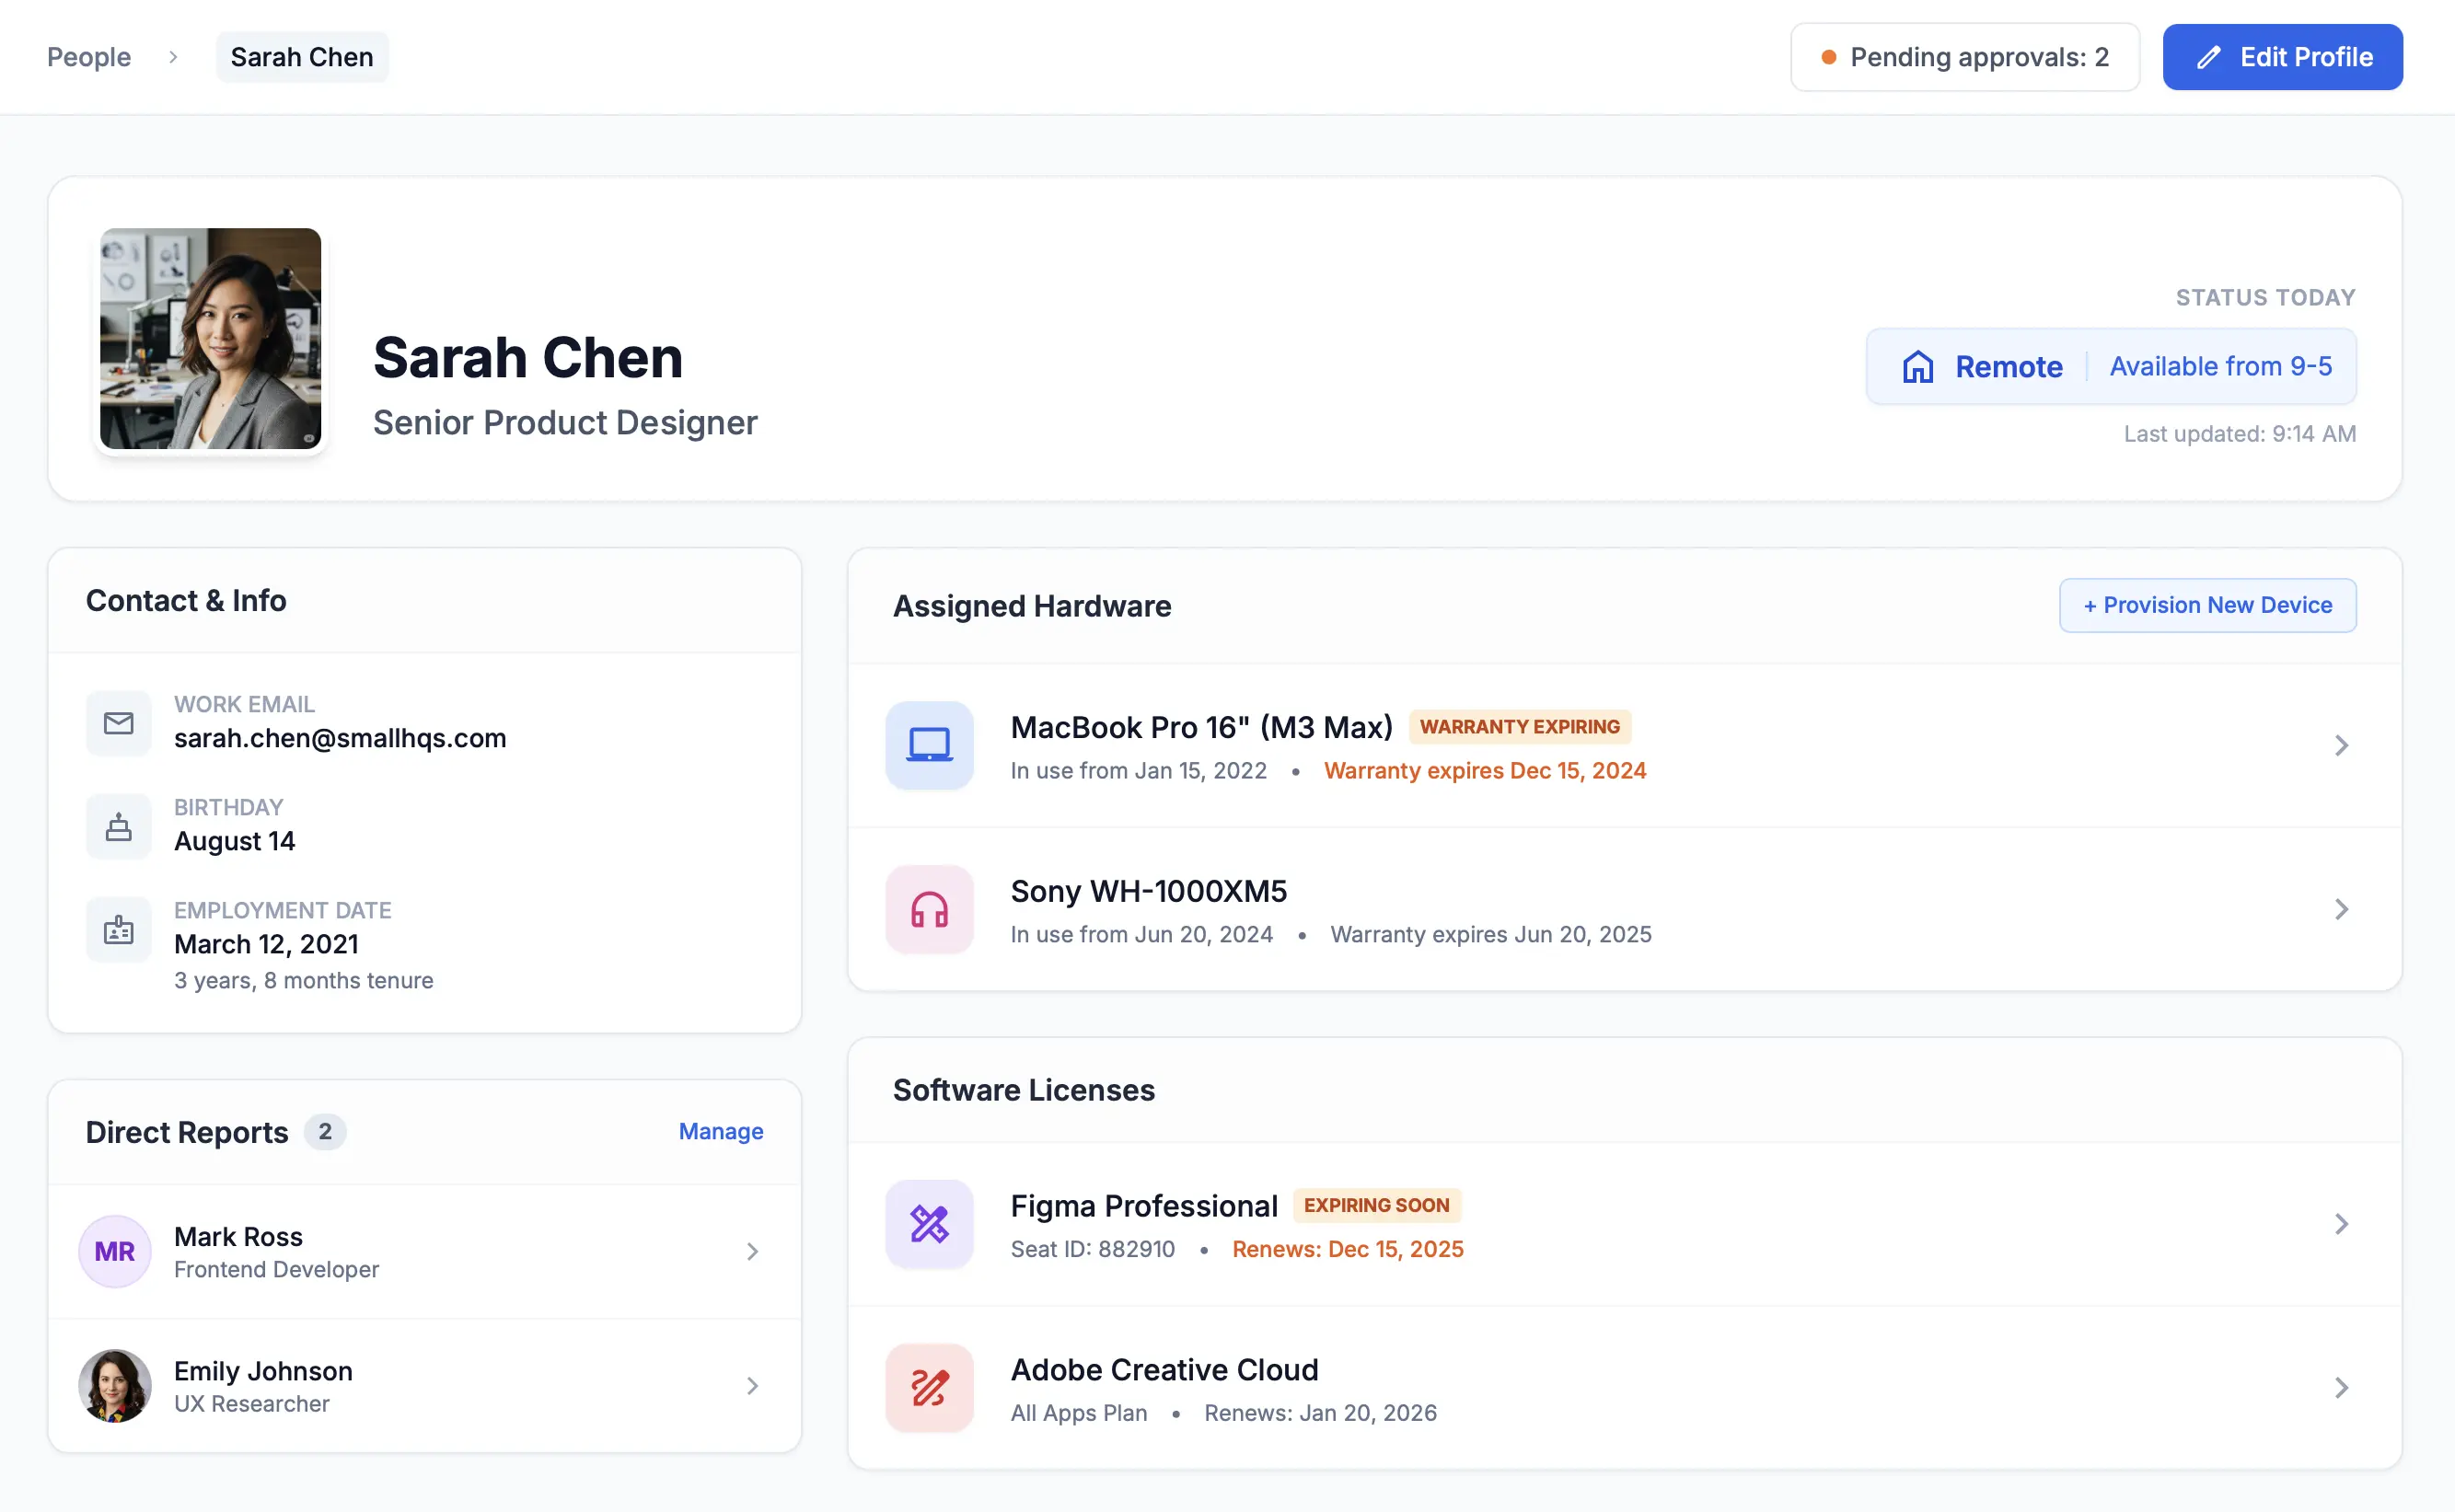2455x1512 pixels.
Task: Open the Pending approvals badge
Action: point(1964,57)
